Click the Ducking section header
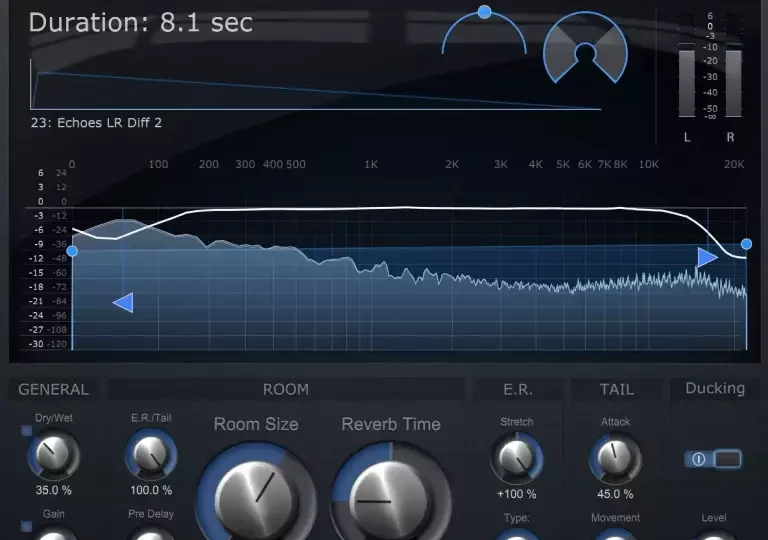Viewport: 768px width, 540px height. tap(715, 388)
